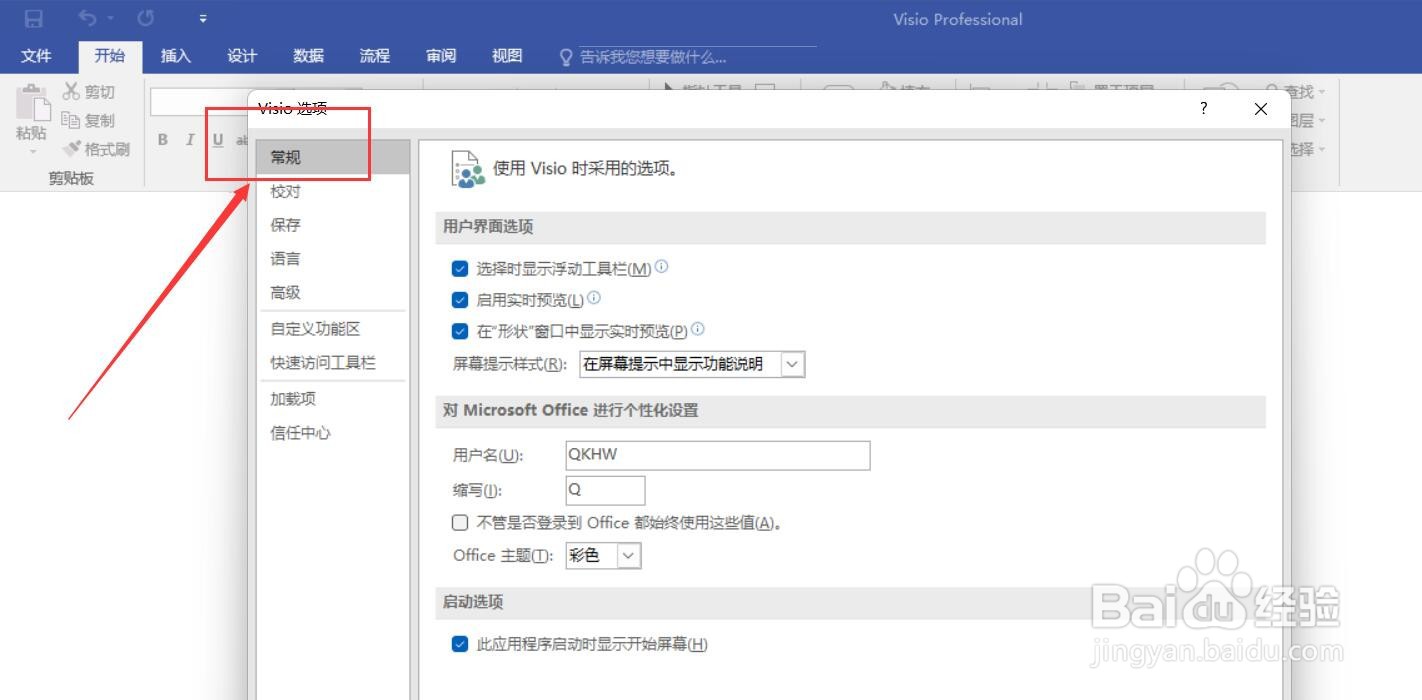Switch to the 设计 ribbon tab
Viewport: 1422px width, 700px height.
pos(242,56)
